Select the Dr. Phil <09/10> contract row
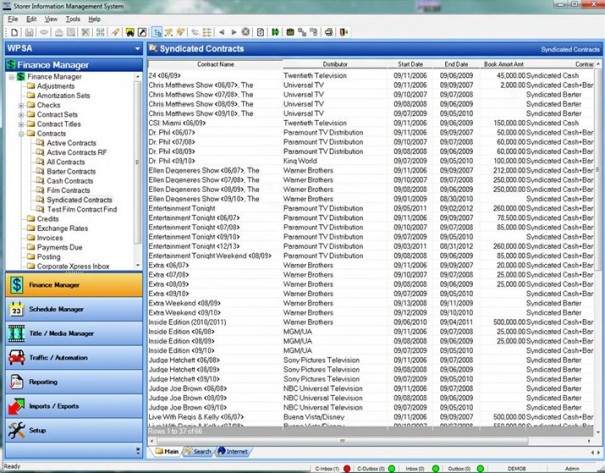Screen dimensions: 605x473 pyautogui.click(x=370, y=161)
